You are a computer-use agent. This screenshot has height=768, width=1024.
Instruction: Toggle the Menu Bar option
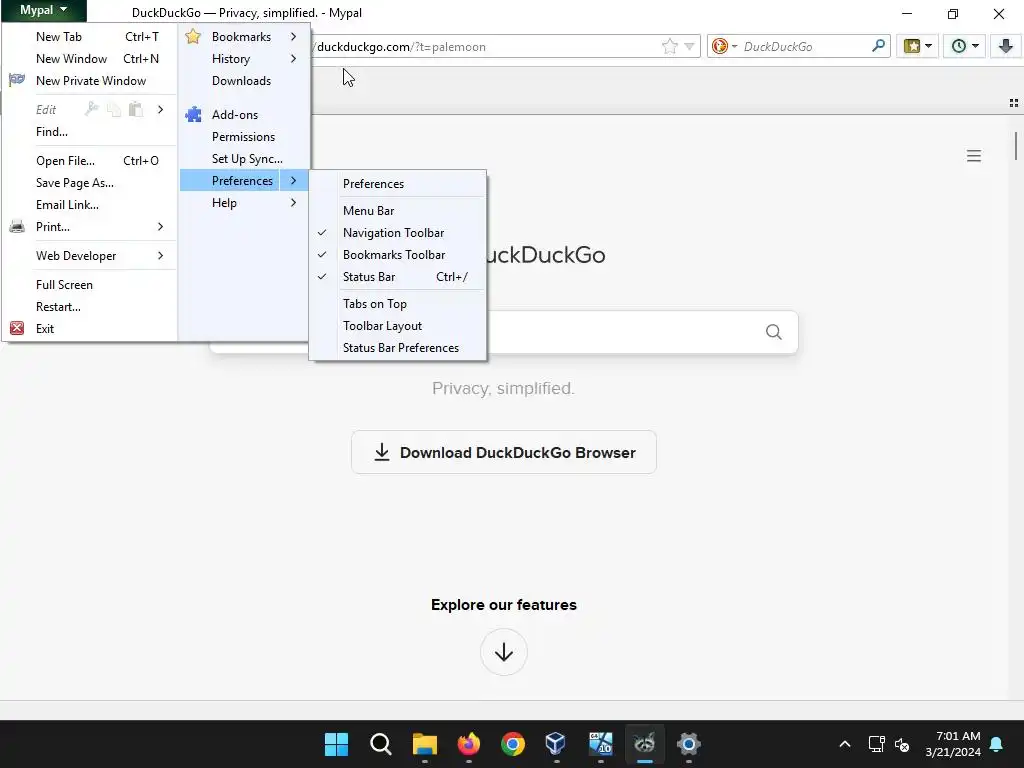pos(398,210)
